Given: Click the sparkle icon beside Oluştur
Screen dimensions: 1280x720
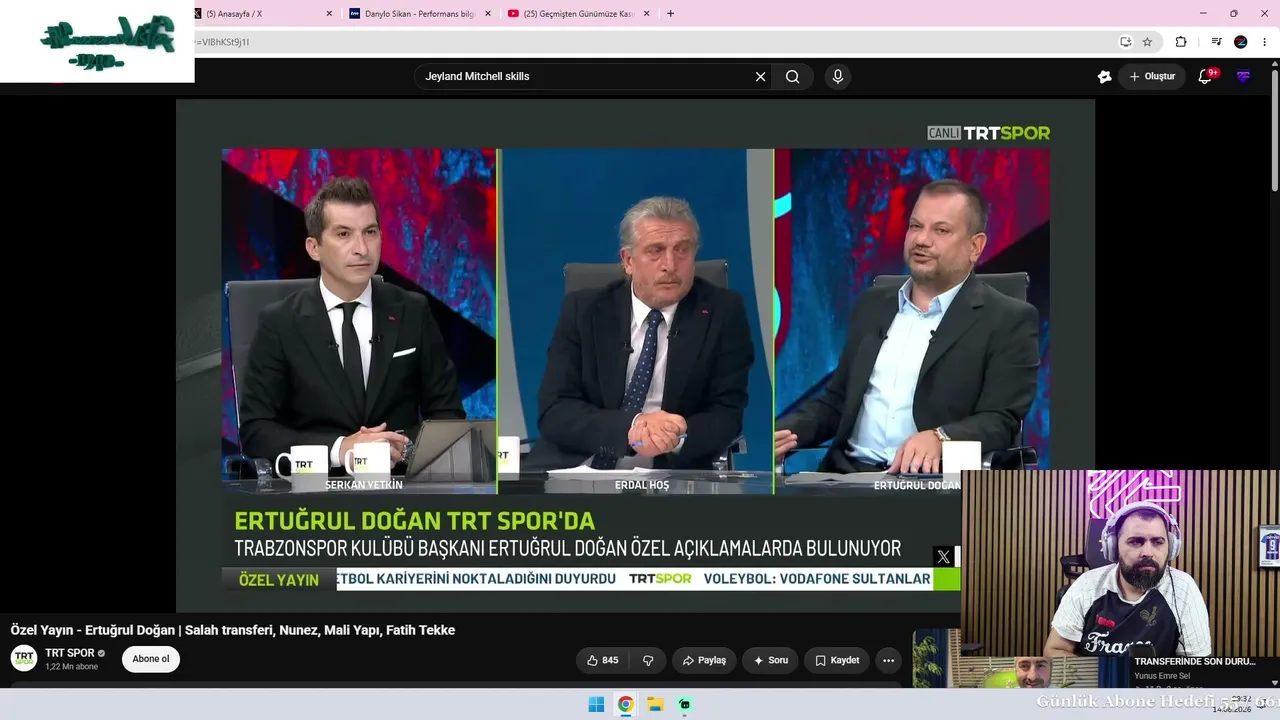Looking at the screenshot, I should 1104,77.
